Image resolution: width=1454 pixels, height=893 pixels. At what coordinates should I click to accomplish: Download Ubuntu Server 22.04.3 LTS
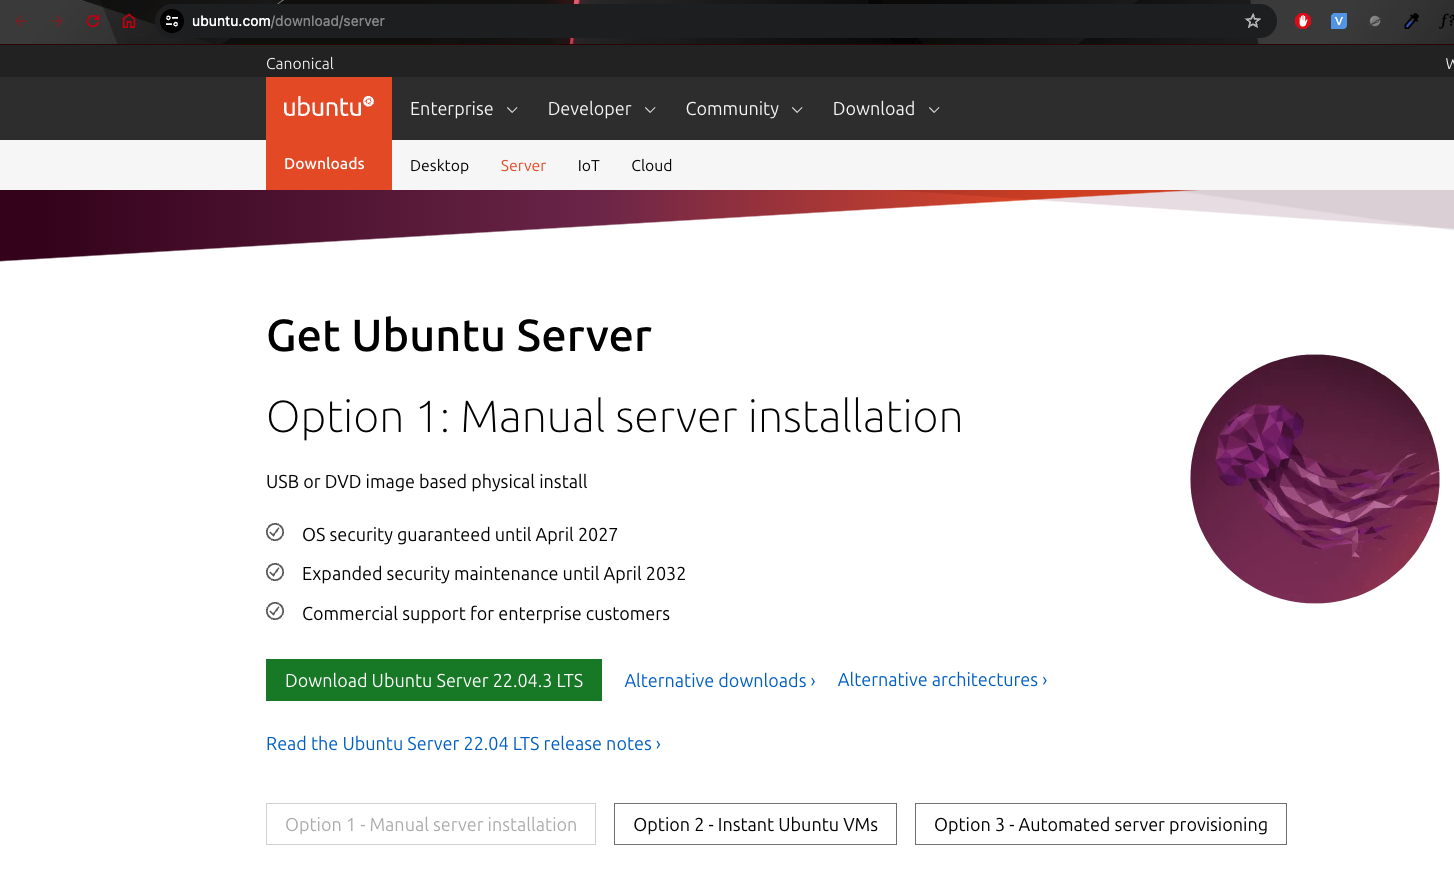(434, 680)
